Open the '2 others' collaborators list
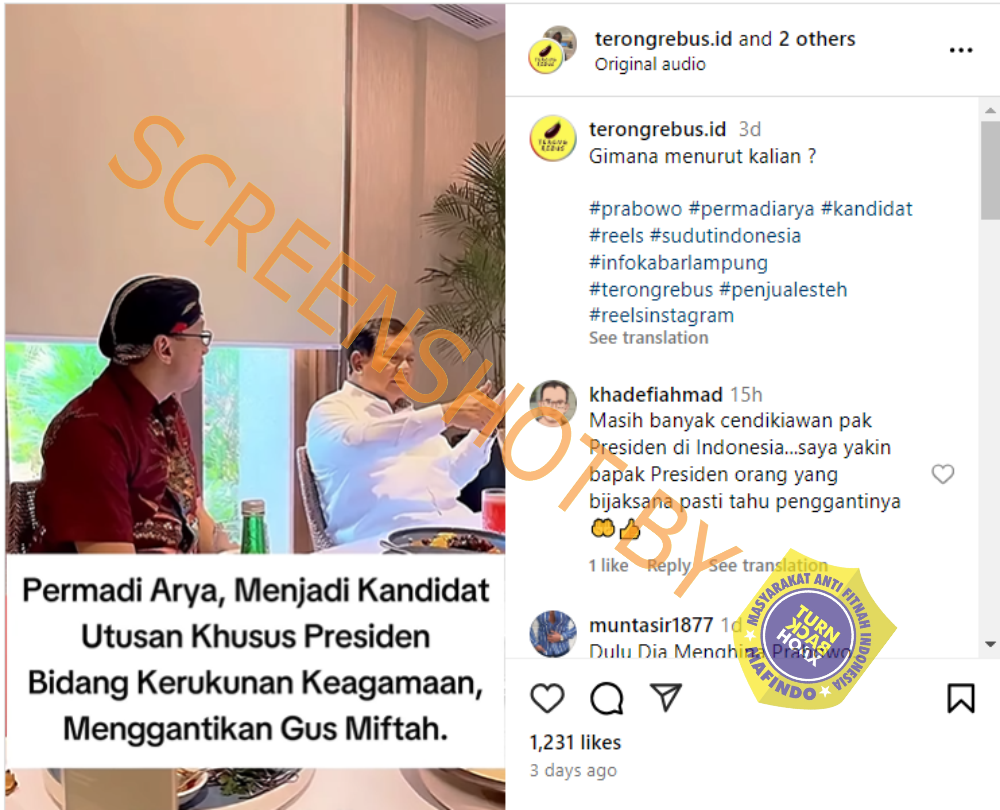 click(816, 39)
